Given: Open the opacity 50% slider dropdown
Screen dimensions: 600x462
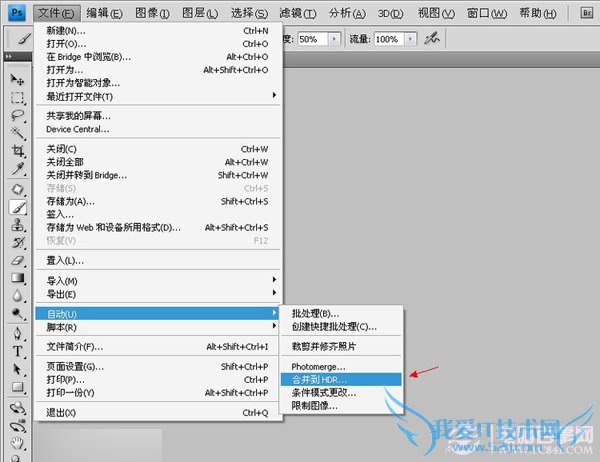Looking at the screenshot, I should pos(334,39).
